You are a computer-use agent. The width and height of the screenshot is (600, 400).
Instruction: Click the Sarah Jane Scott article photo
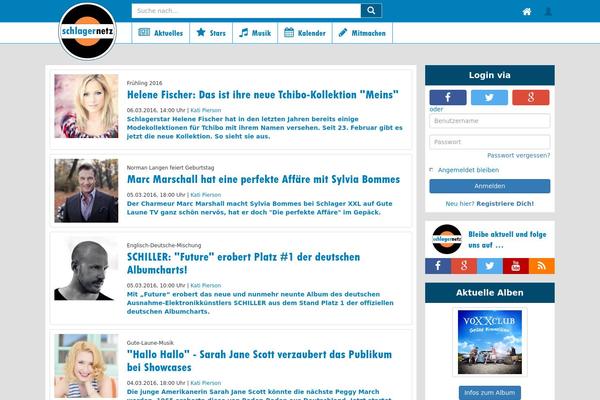pyautogui.click(x=86, y=366)
